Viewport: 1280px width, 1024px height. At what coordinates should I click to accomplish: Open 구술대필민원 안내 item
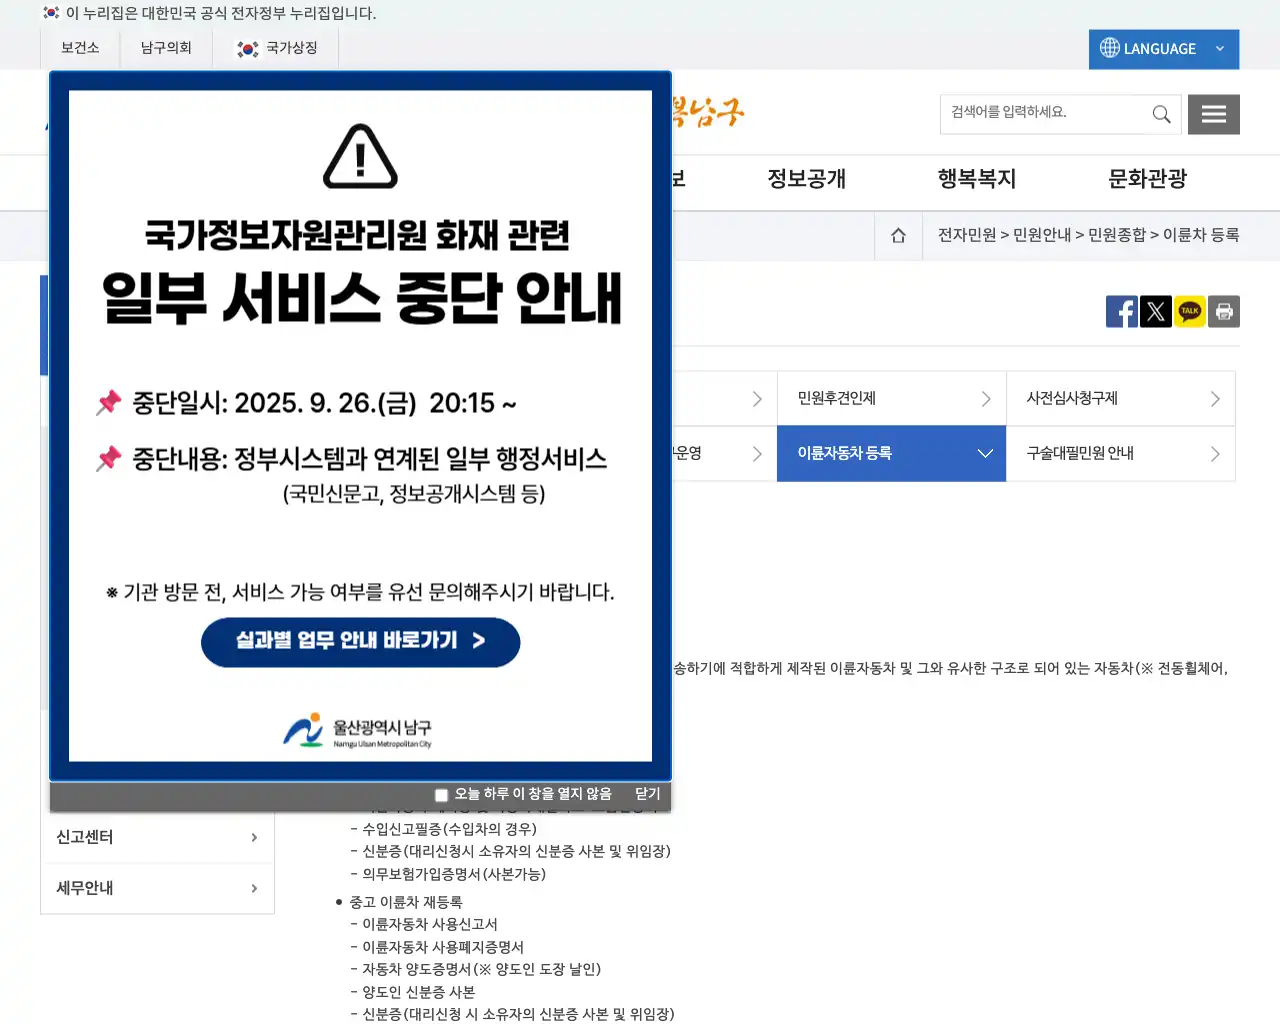(x=1120, y=453)
